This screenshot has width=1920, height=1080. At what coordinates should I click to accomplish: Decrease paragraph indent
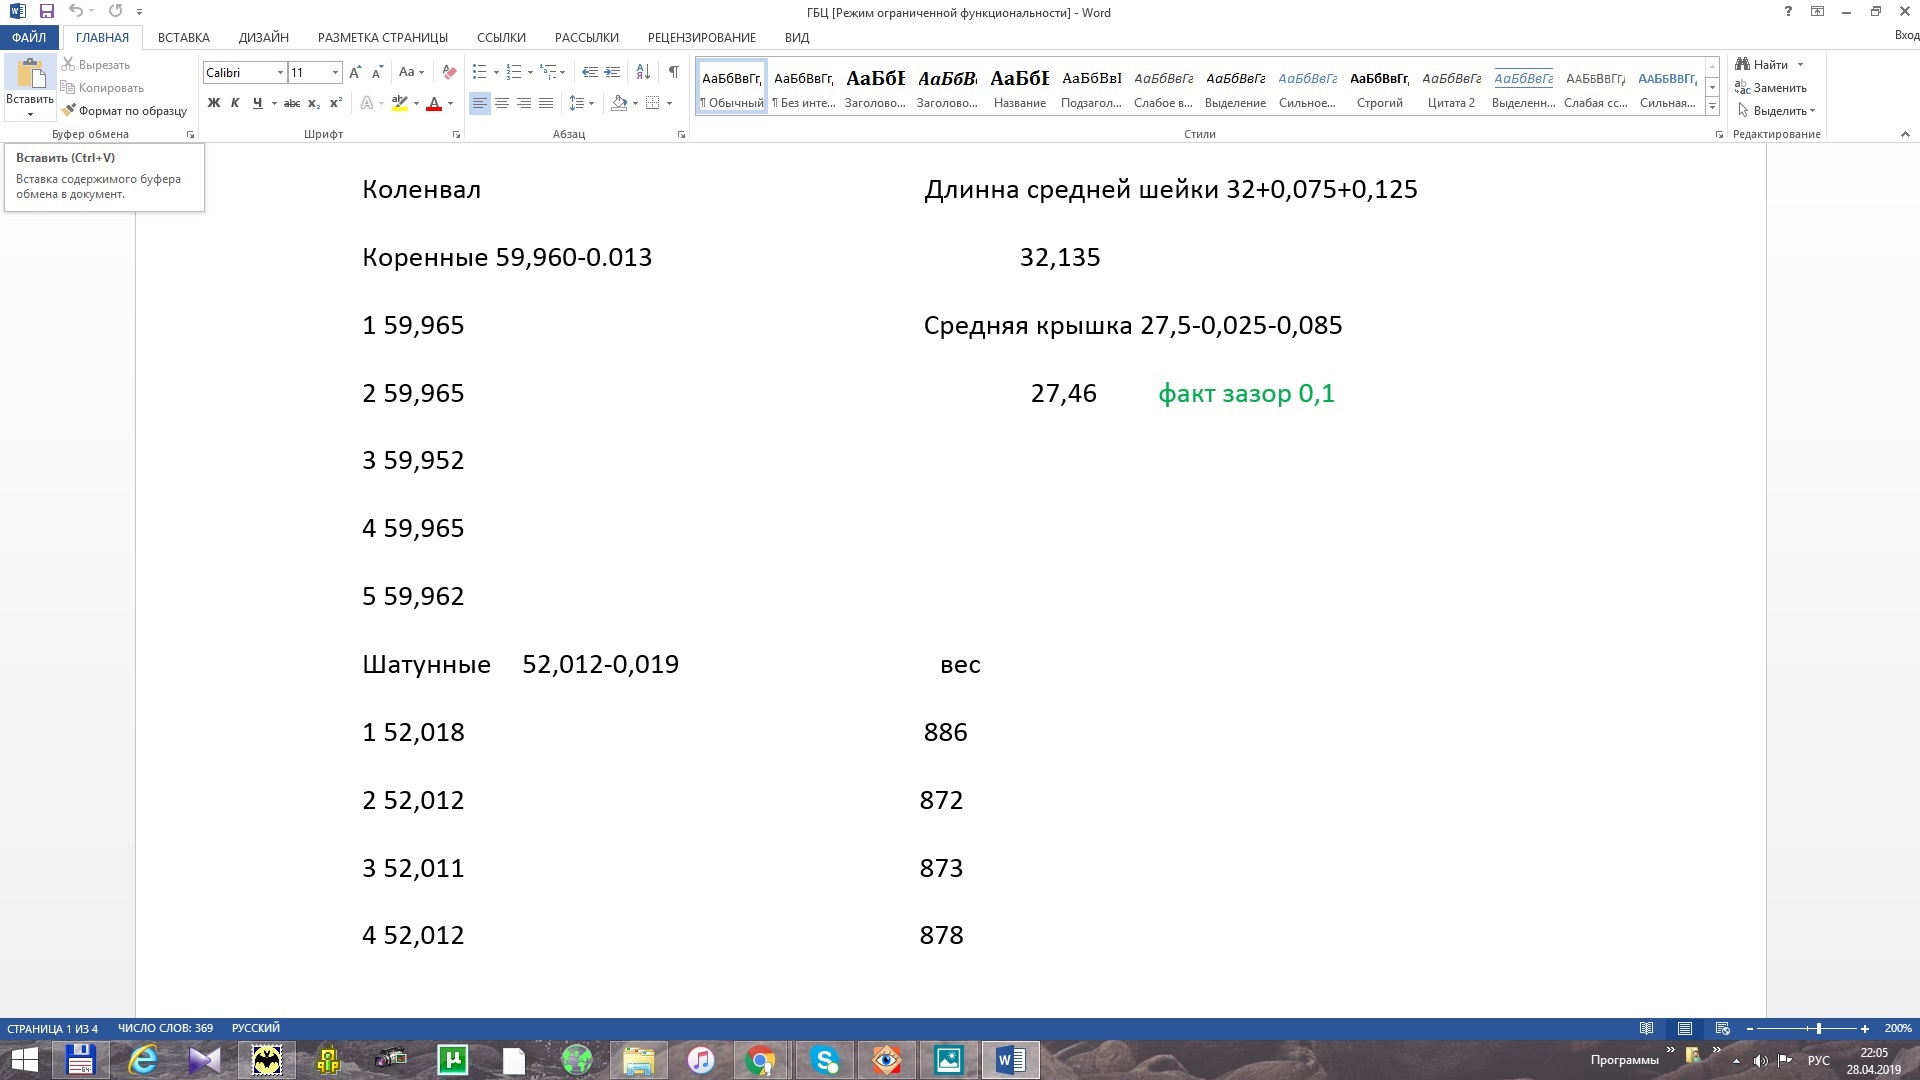point(590,72)
